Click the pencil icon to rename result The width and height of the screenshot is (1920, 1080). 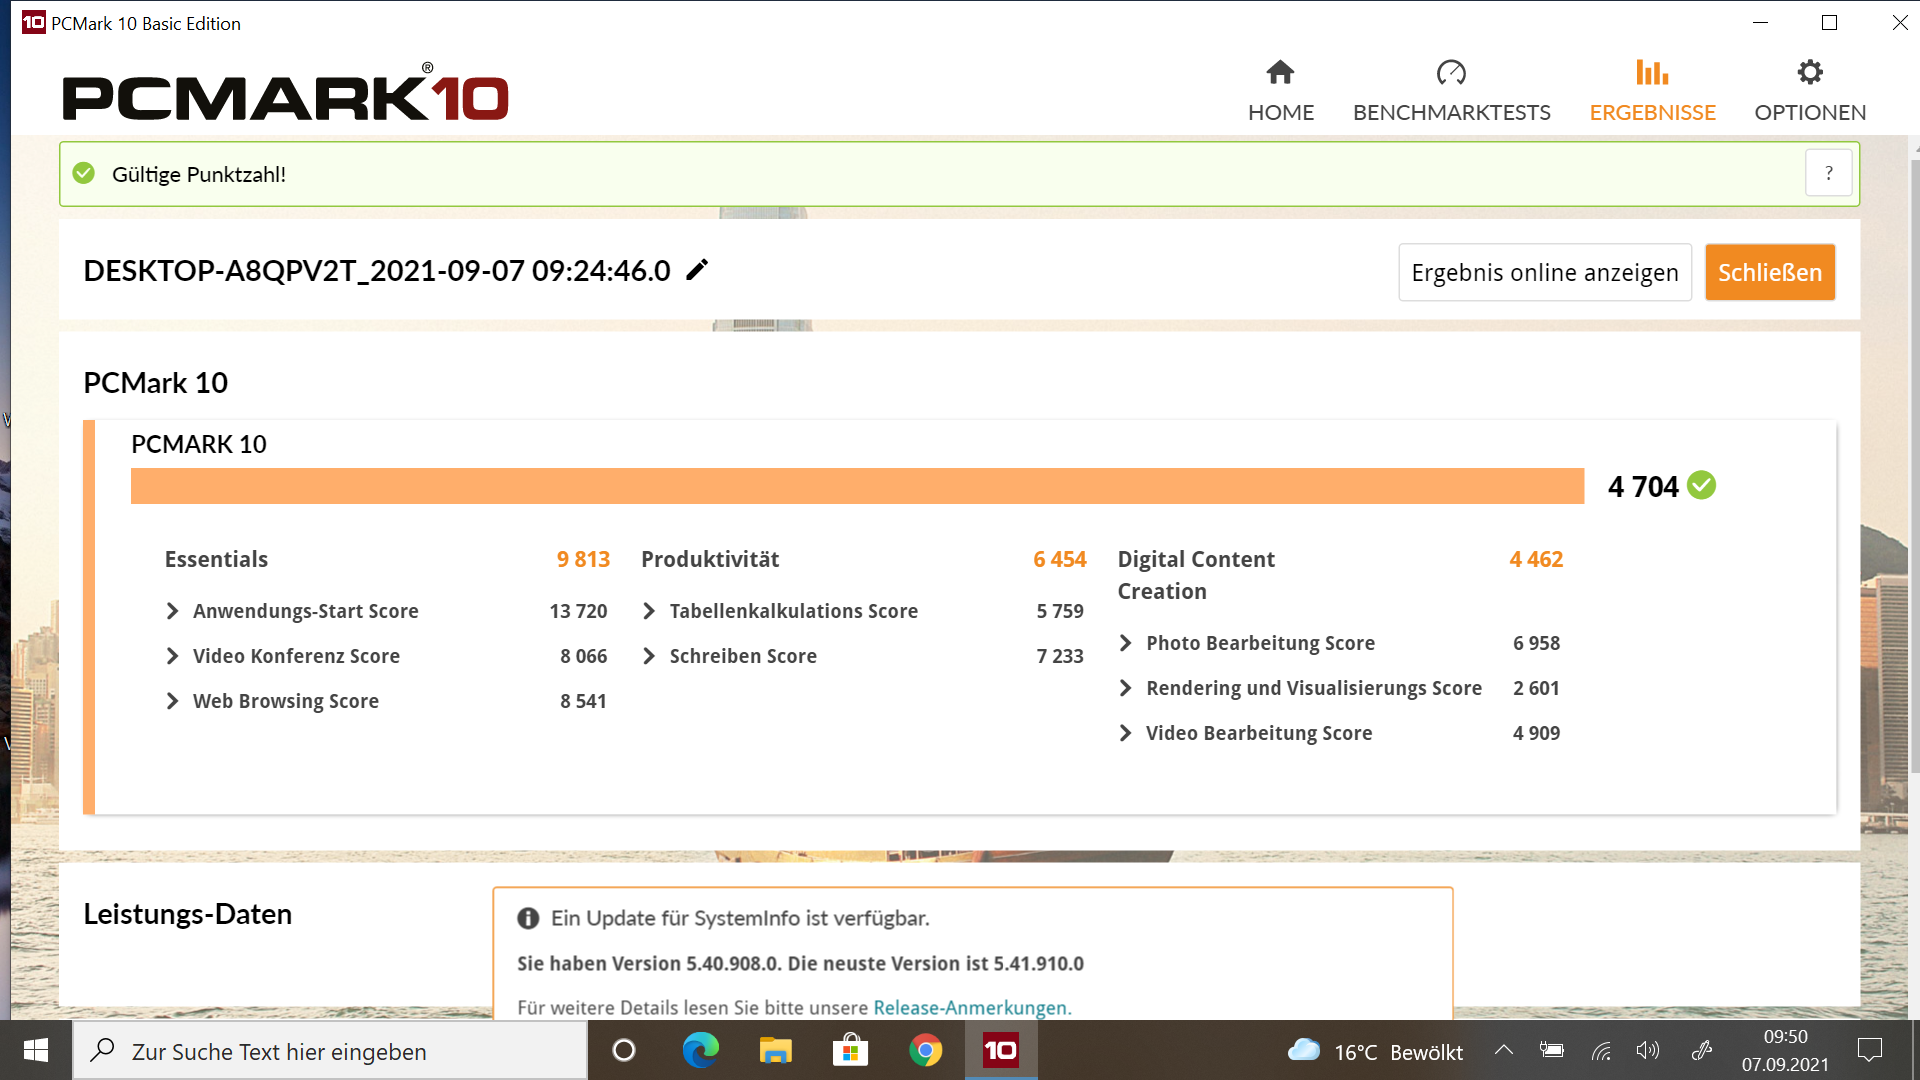pyautogui.click(x=697, y=270)
